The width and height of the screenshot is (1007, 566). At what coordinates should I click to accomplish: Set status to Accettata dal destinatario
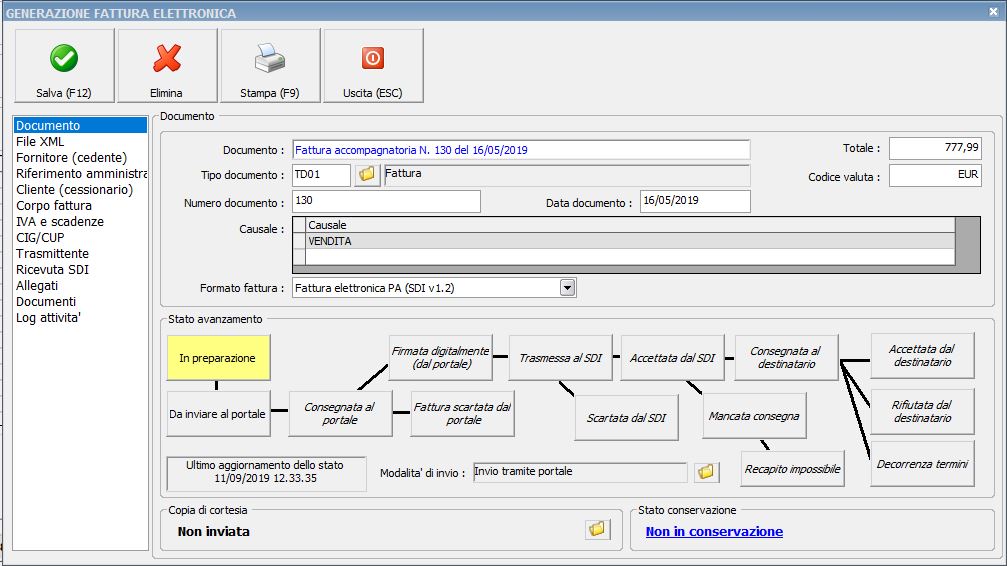922,355
